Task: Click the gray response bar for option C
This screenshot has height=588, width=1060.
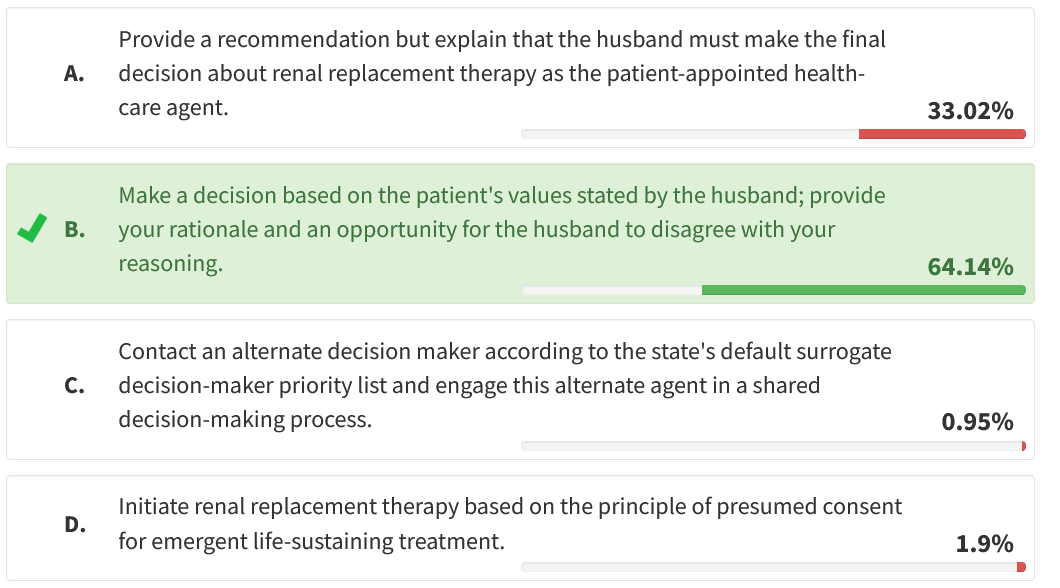Action: 771,446
